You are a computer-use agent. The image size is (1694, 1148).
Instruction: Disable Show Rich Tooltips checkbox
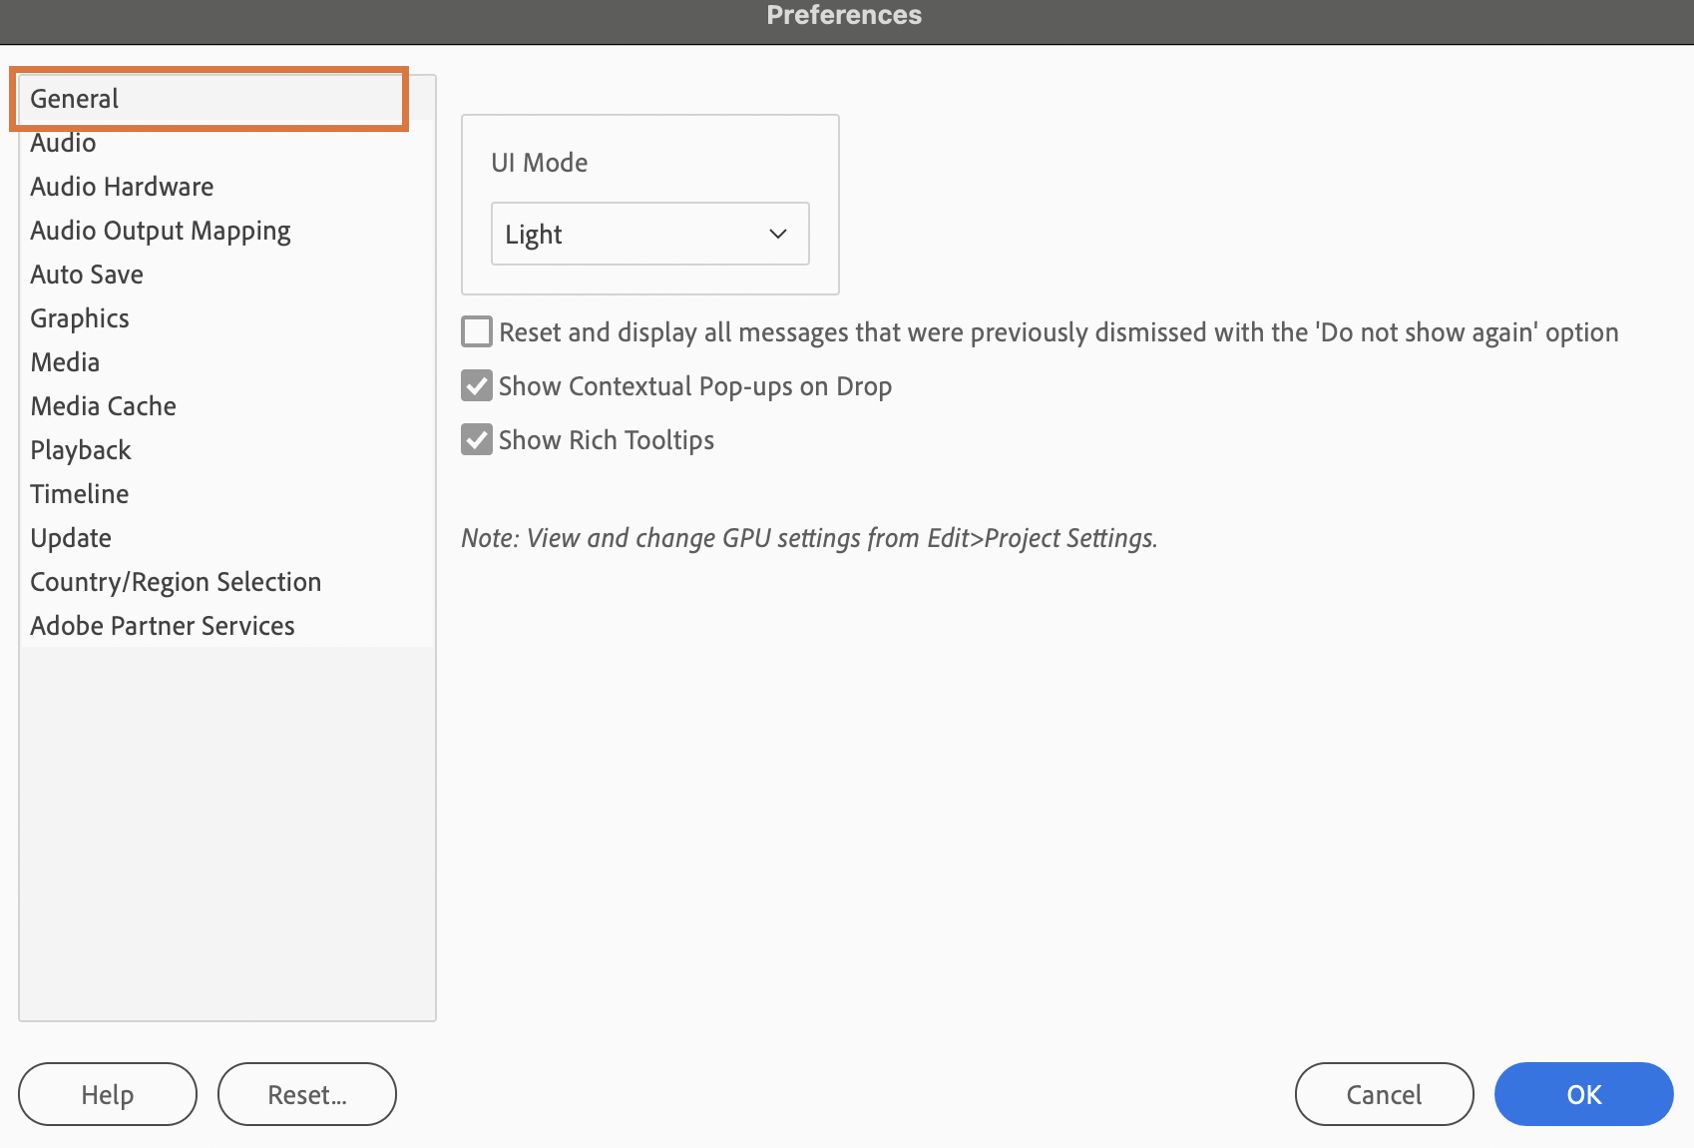click(x=477, y=440)
